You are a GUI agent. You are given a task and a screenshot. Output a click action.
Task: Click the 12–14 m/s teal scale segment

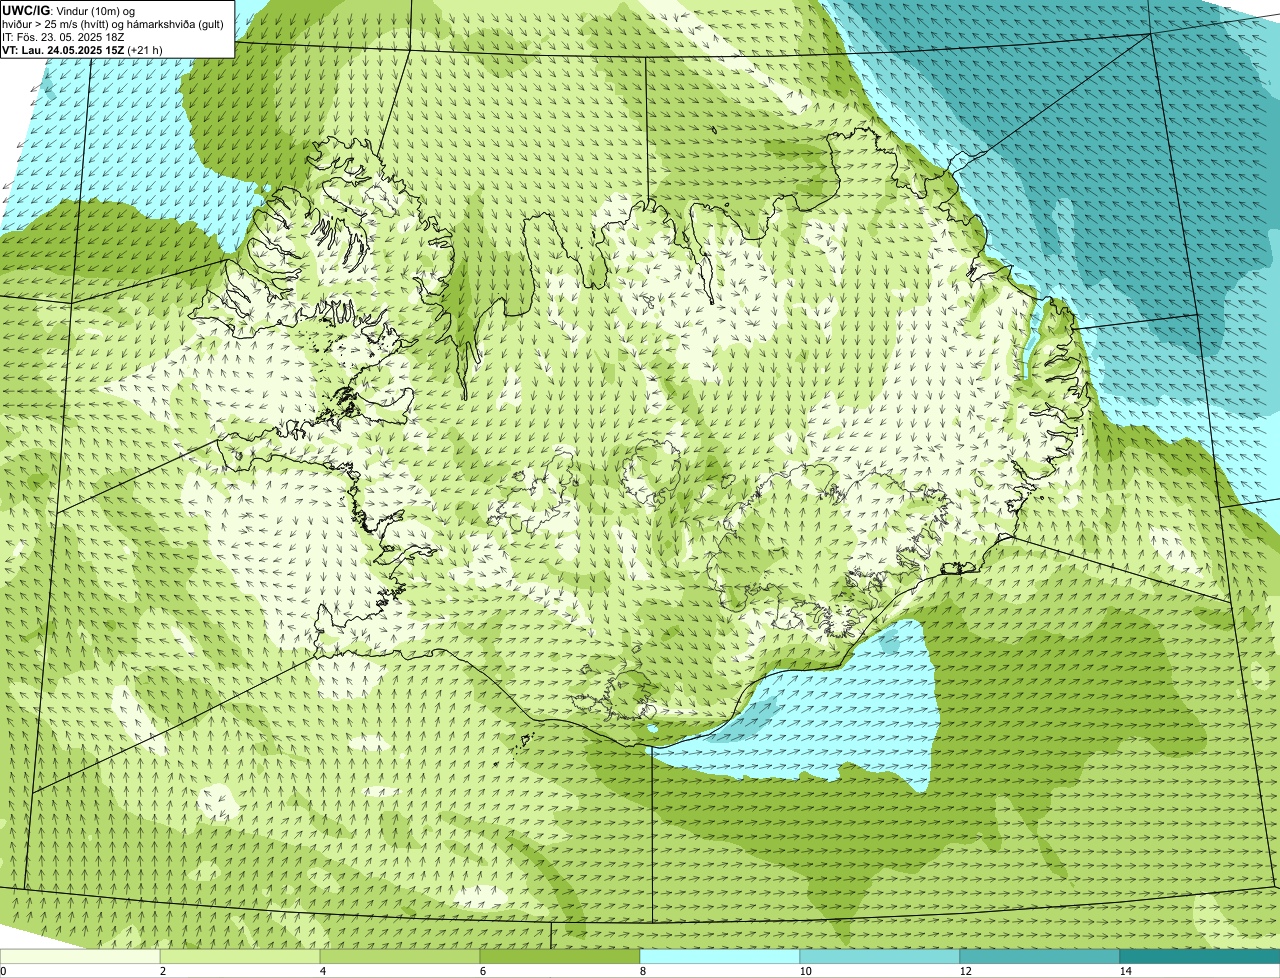[x=1040, y=956]
